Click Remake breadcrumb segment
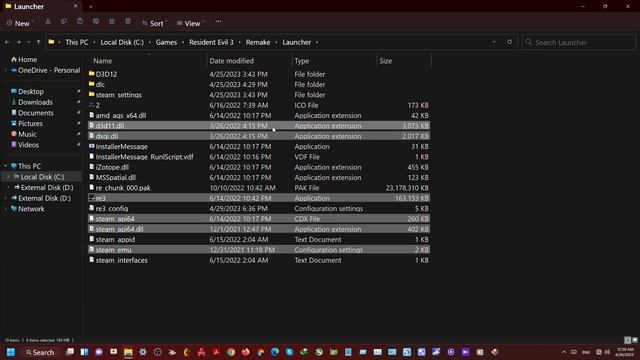The width and height of the screenshot is (640, 360). tap(258, 42)
